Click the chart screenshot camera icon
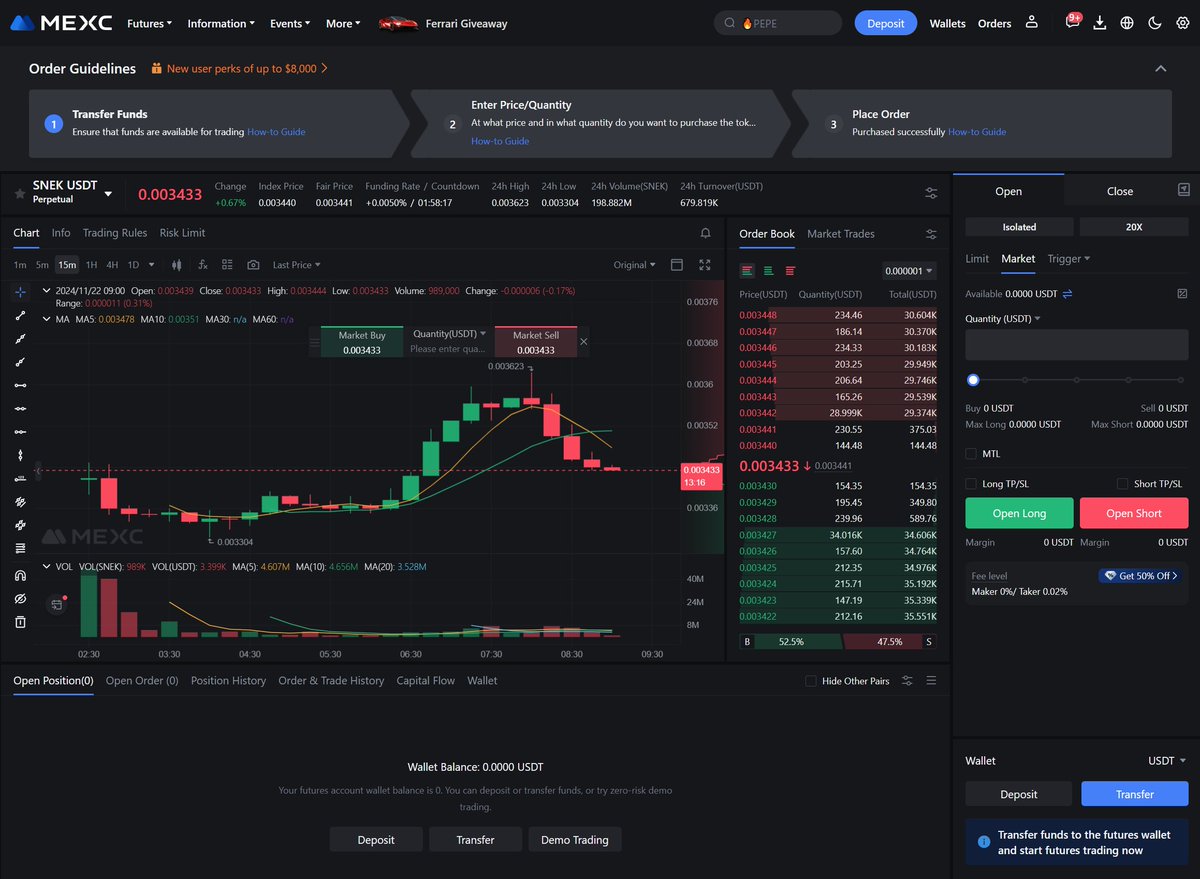The image size is (1200, 879). (x=253, y=265)
